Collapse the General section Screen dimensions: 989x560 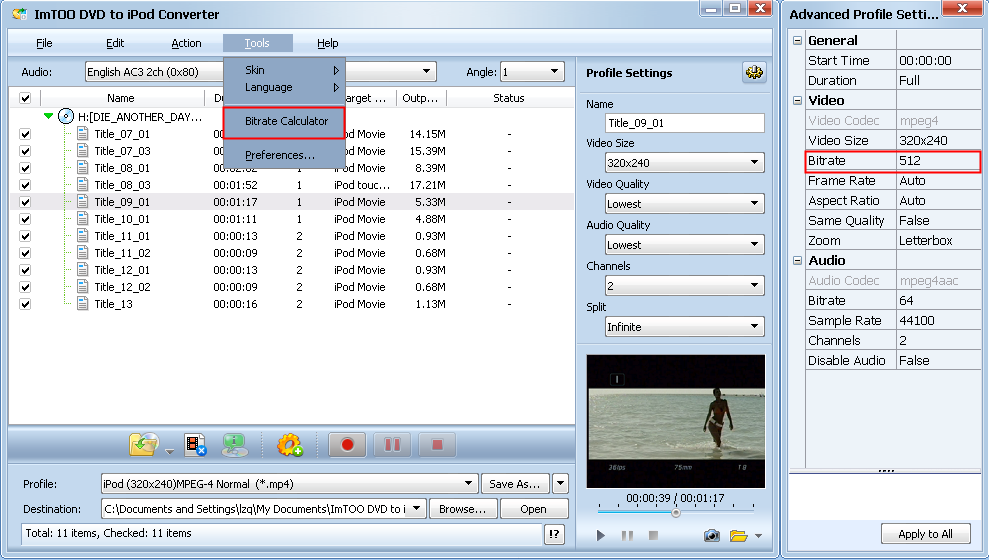tap(797, 40)
